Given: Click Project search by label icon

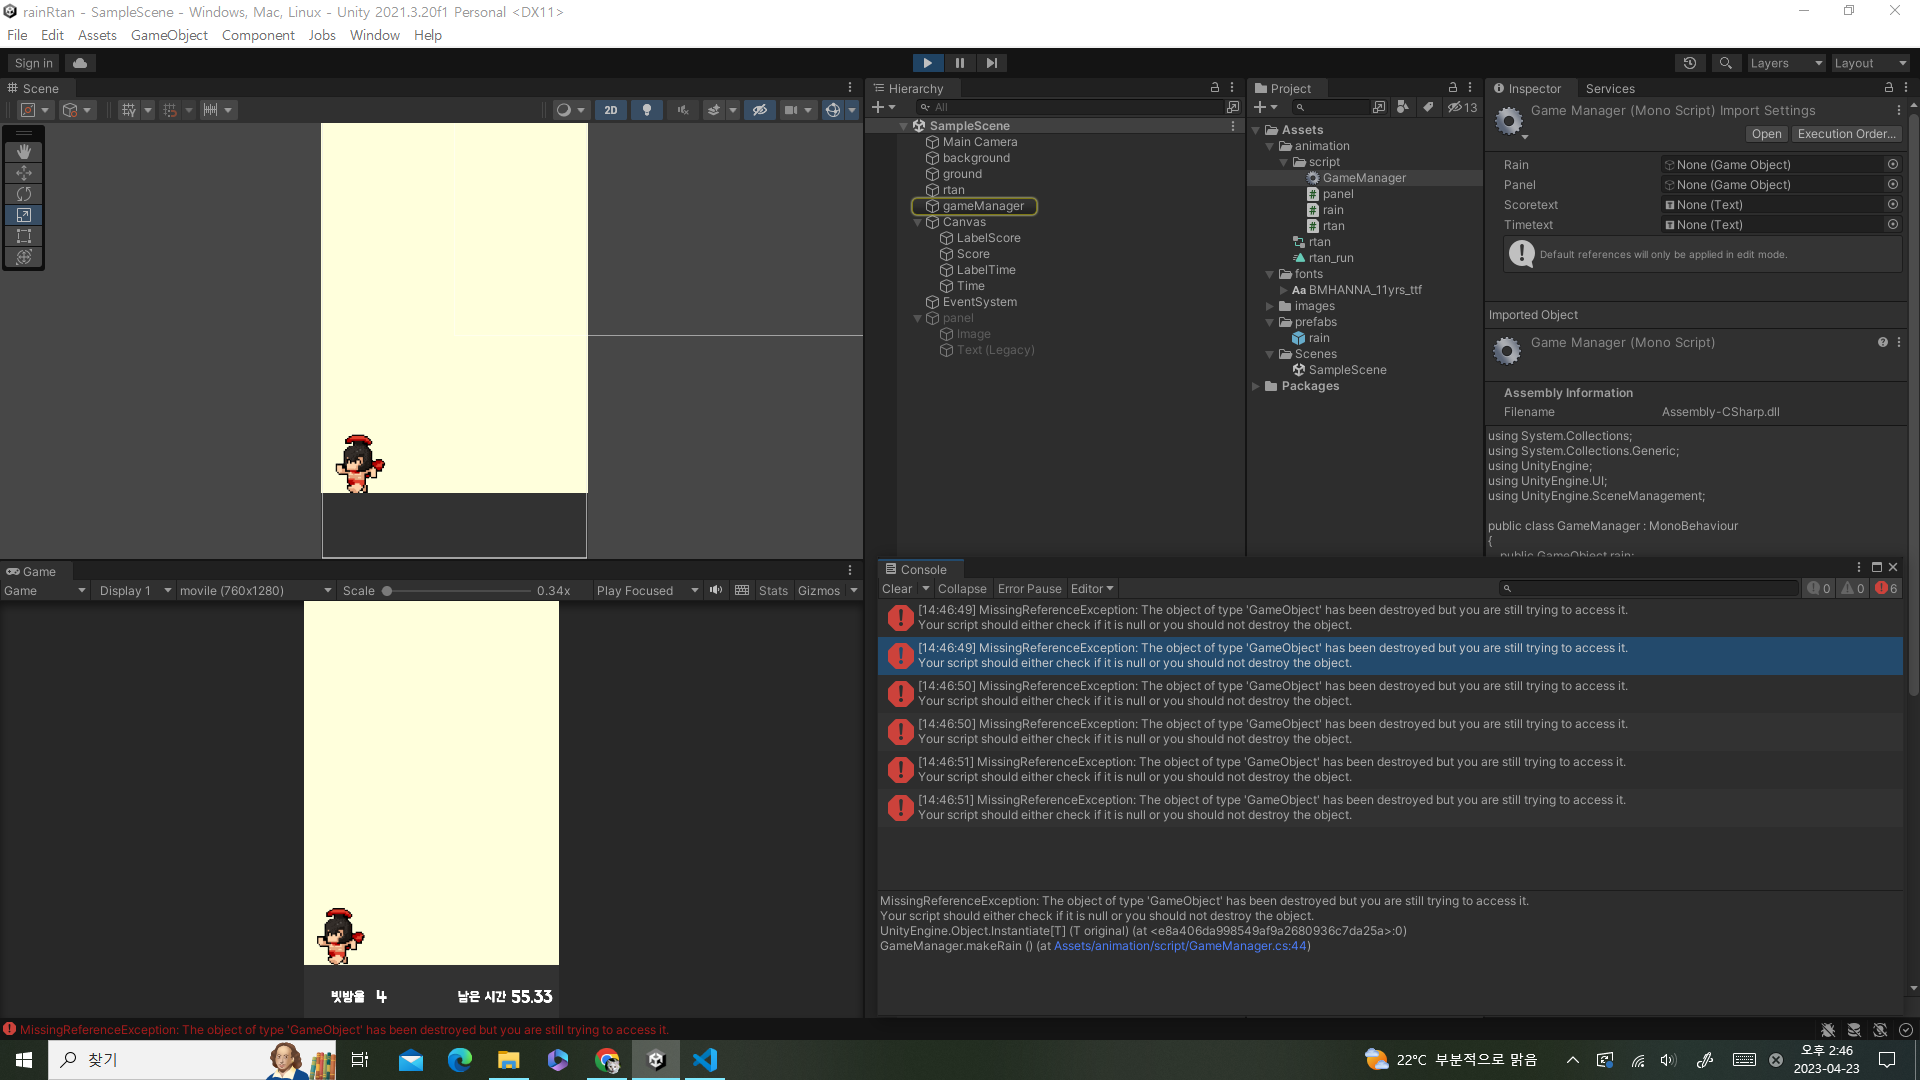Looking at the screenshot, I should click(x=1428, y=107).
